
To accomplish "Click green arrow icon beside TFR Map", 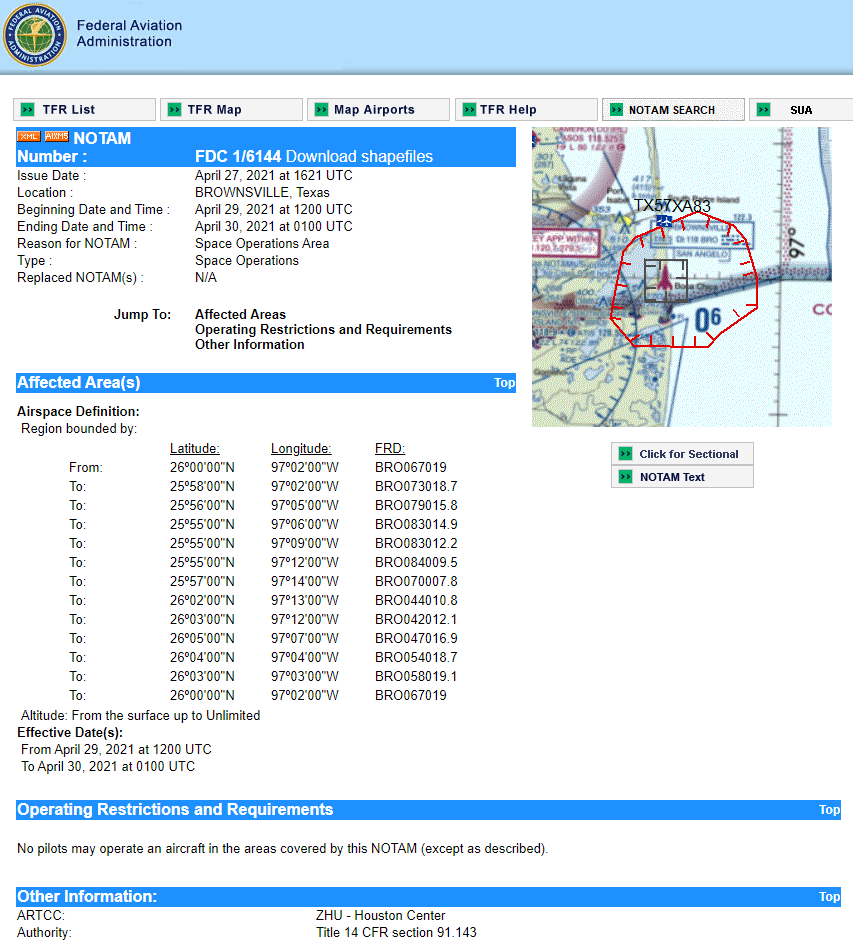I will (x=174, y=110).
